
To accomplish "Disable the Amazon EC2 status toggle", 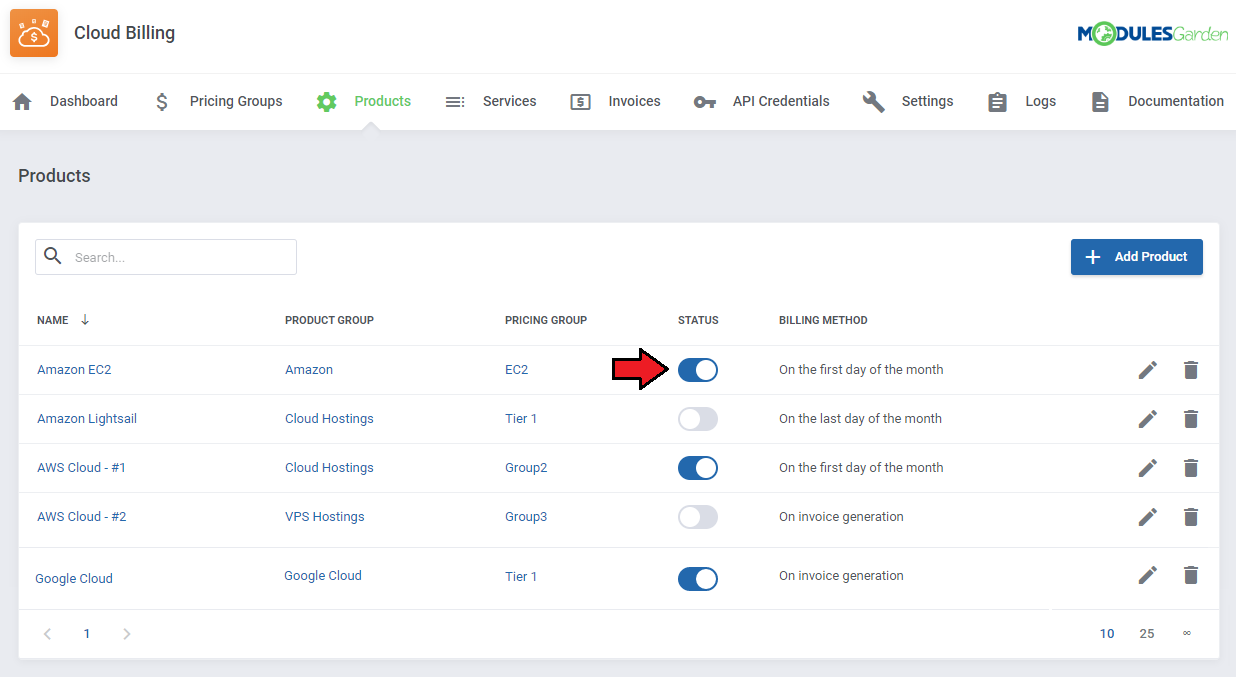I will [697, 370].
